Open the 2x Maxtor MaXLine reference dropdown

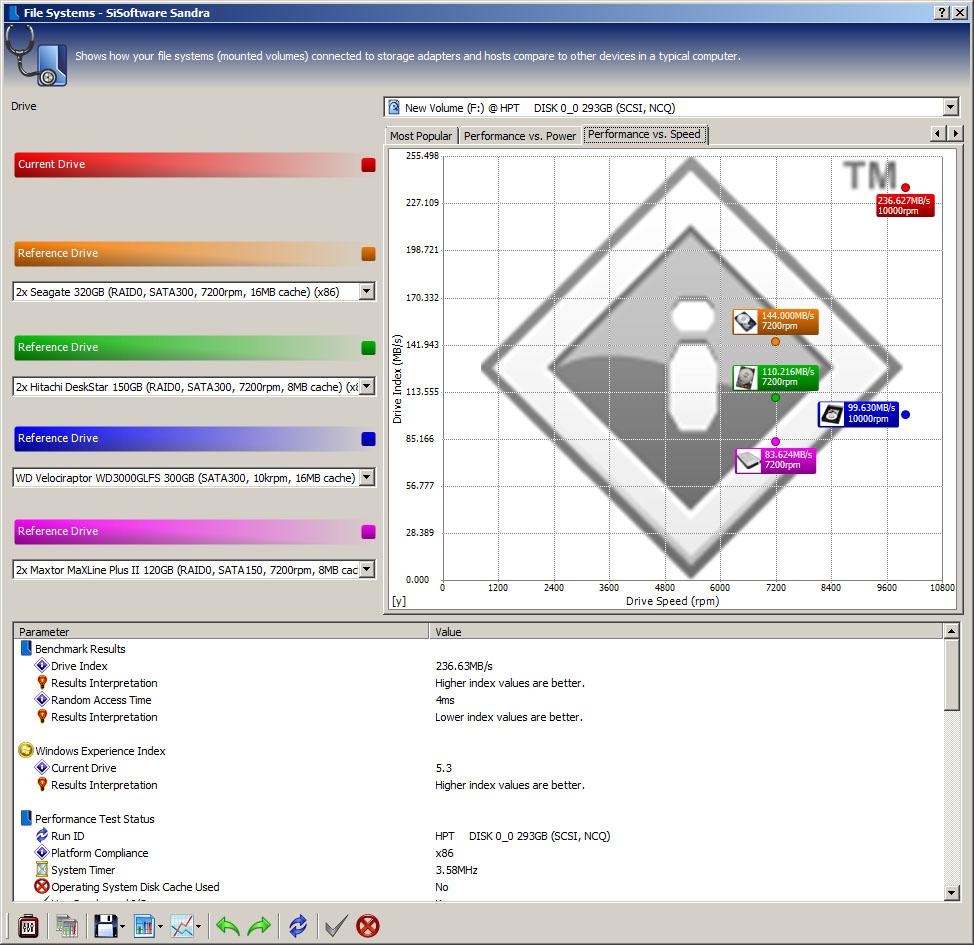[367, 569]
